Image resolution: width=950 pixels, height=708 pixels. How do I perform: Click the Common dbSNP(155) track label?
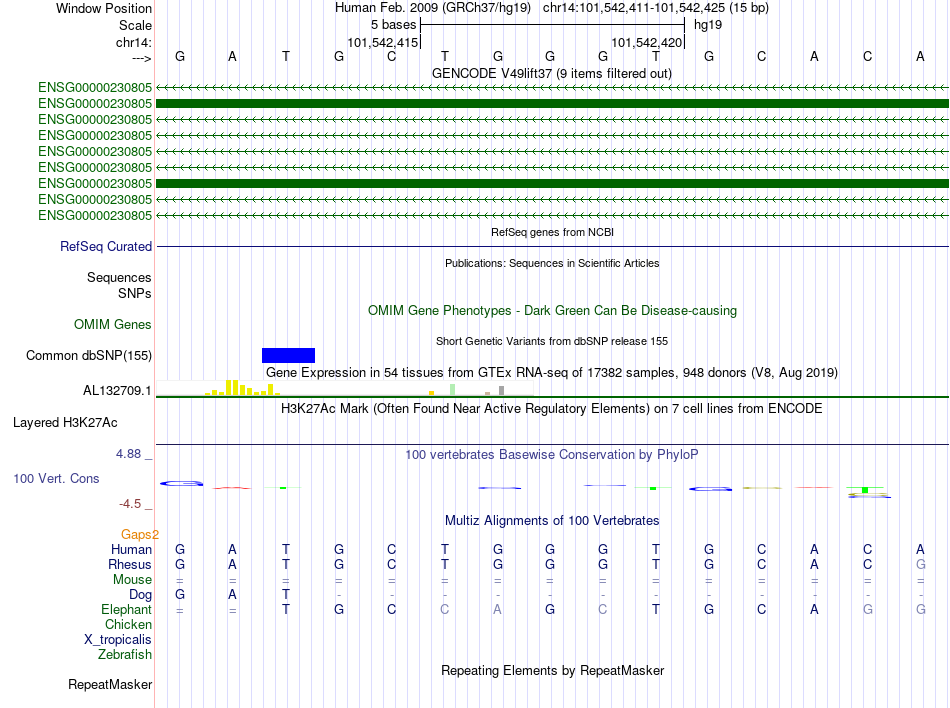pyautogui.click(x=89, y=356)
